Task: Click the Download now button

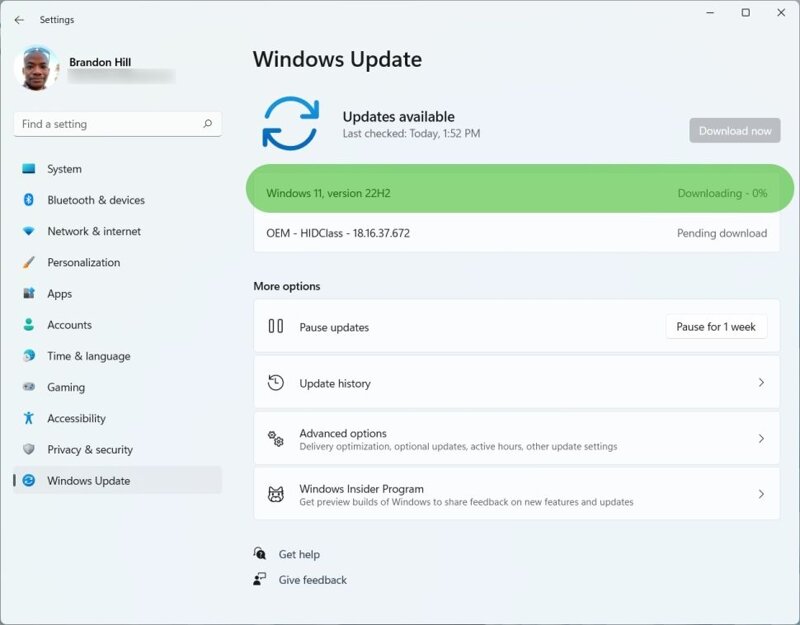Action: [735, 131]
